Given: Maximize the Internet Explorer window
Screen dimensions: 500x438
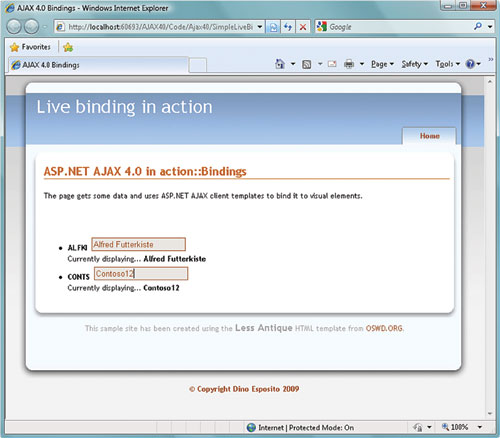Looking at the screenshot, I should click(x=463, y=6).
